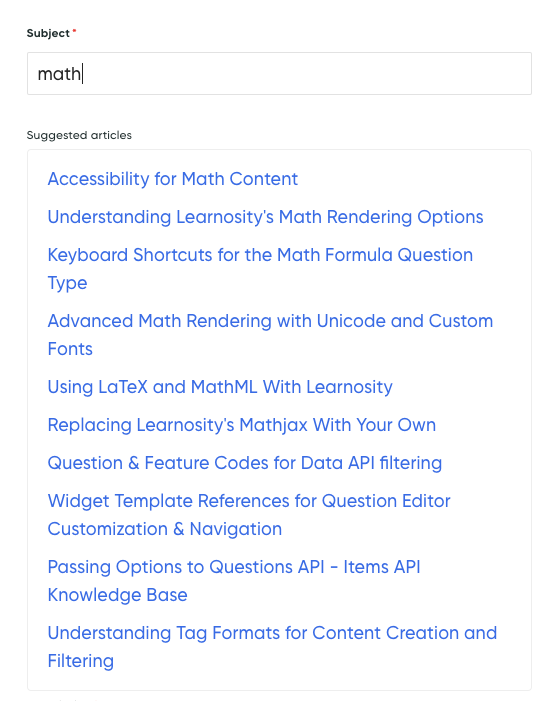558x701 pixels.
Task: Open Using LaTeX and MathML With Learnosity
Action: pos(220,387)
